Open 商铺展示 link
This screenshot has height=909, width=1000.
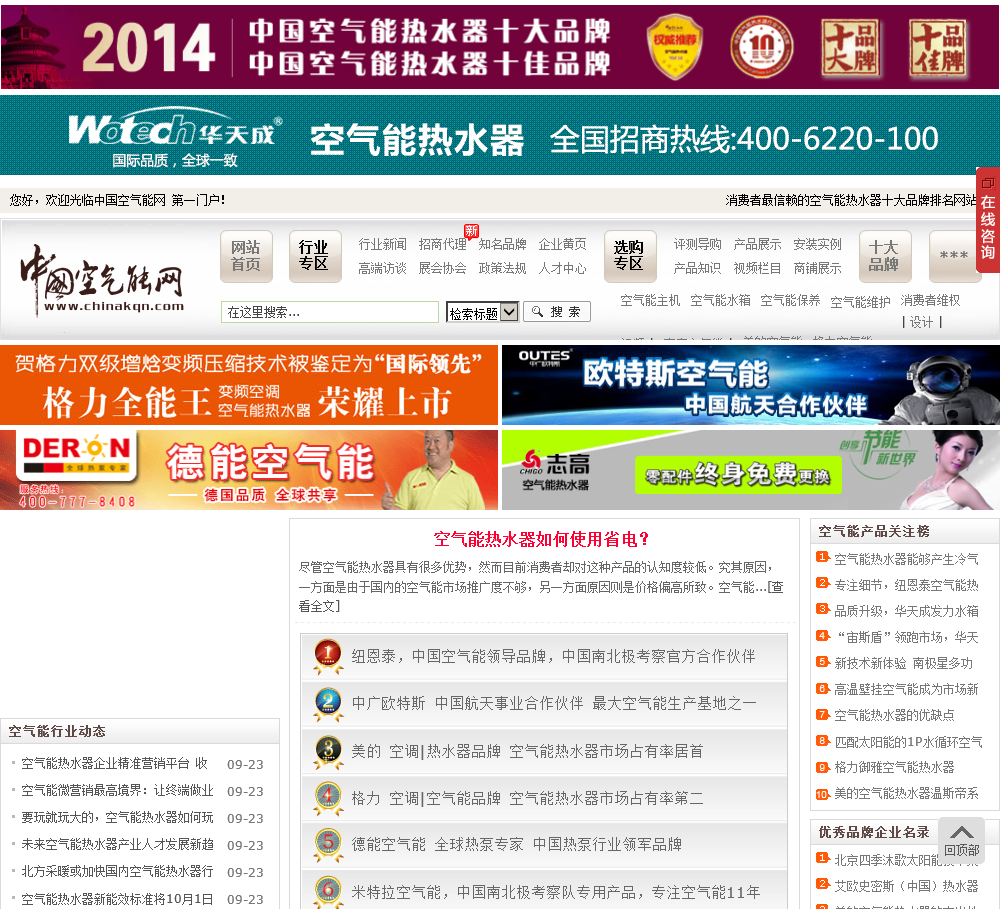(818, 269)
